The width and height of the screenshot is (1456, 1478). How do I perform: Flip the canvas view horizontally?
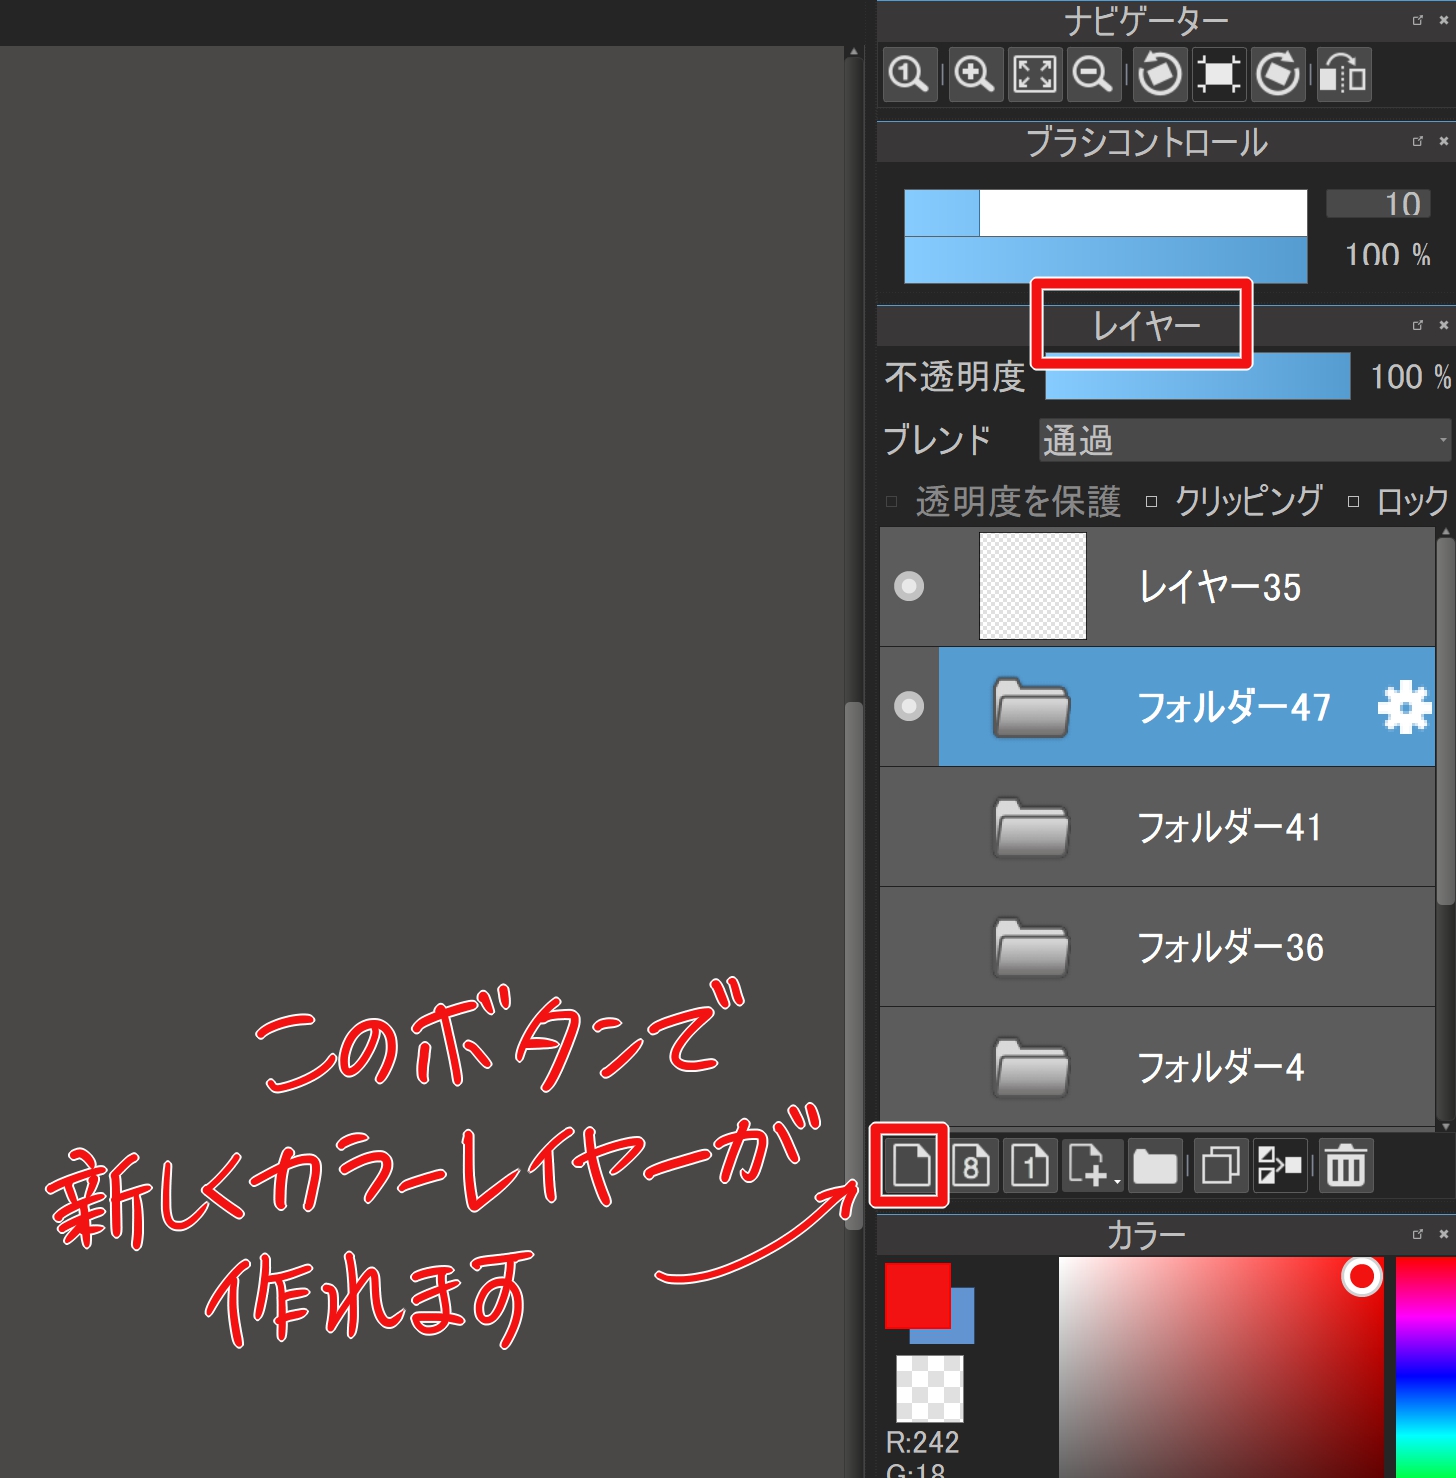pos(1343,74)
